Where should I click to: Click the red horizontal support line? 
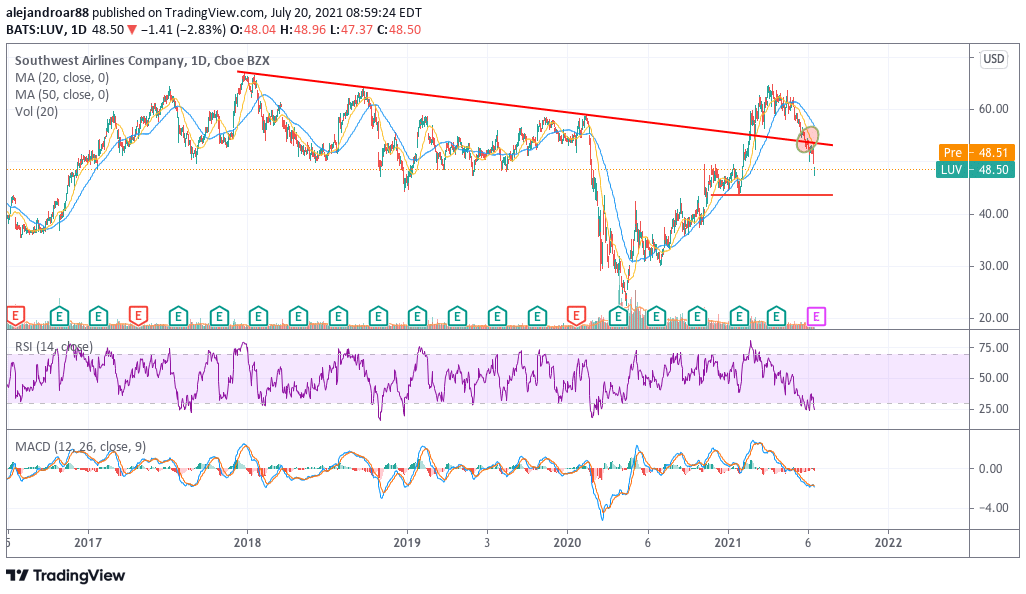pos(772,195)
